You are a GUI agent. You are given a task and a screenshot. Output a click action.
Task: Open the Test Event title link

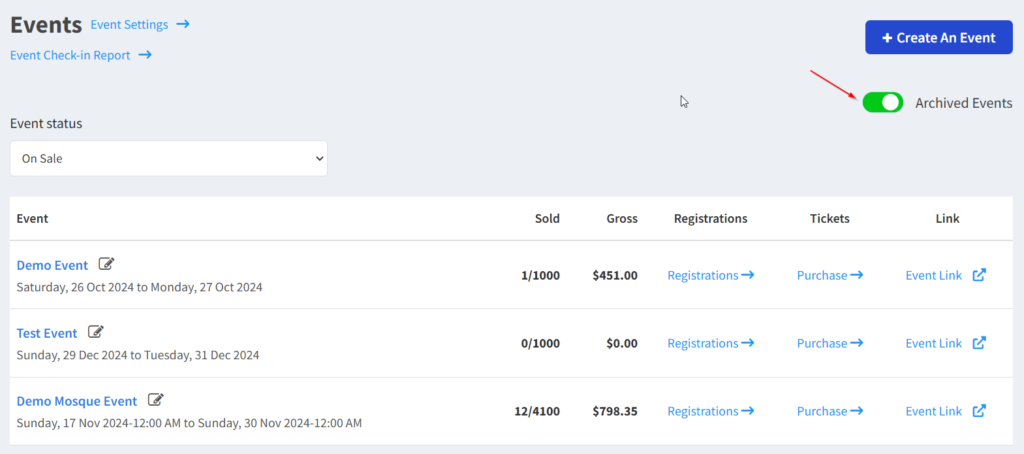coord(47,334)
